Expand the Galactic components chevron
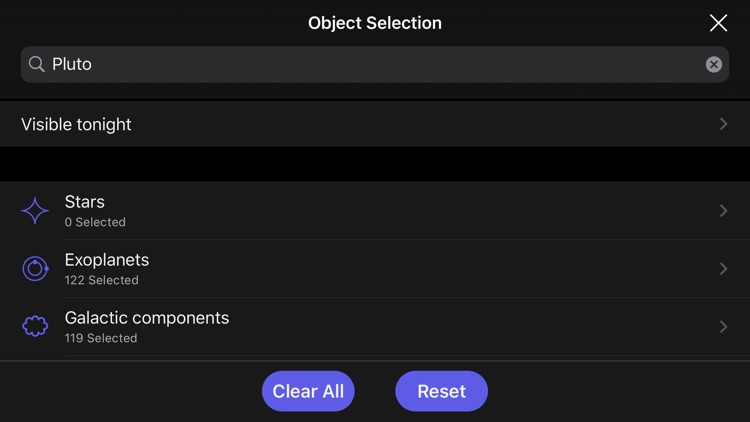This screenshot has height=422, width=750. pos(723,326)
